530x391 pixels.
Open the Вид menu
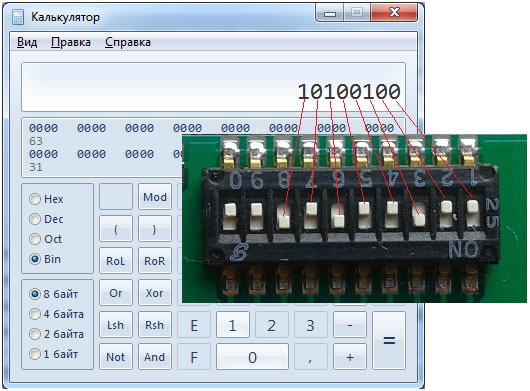27,42
